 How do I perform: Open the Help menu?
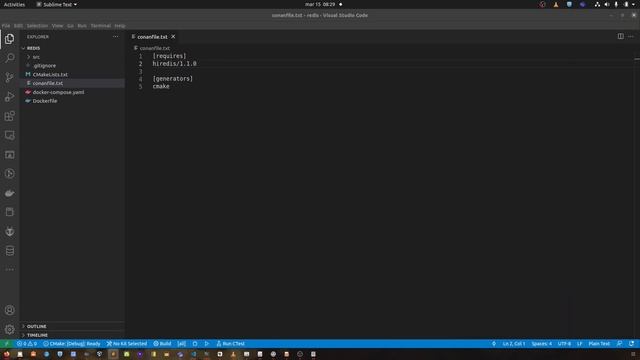coord(120,26)
